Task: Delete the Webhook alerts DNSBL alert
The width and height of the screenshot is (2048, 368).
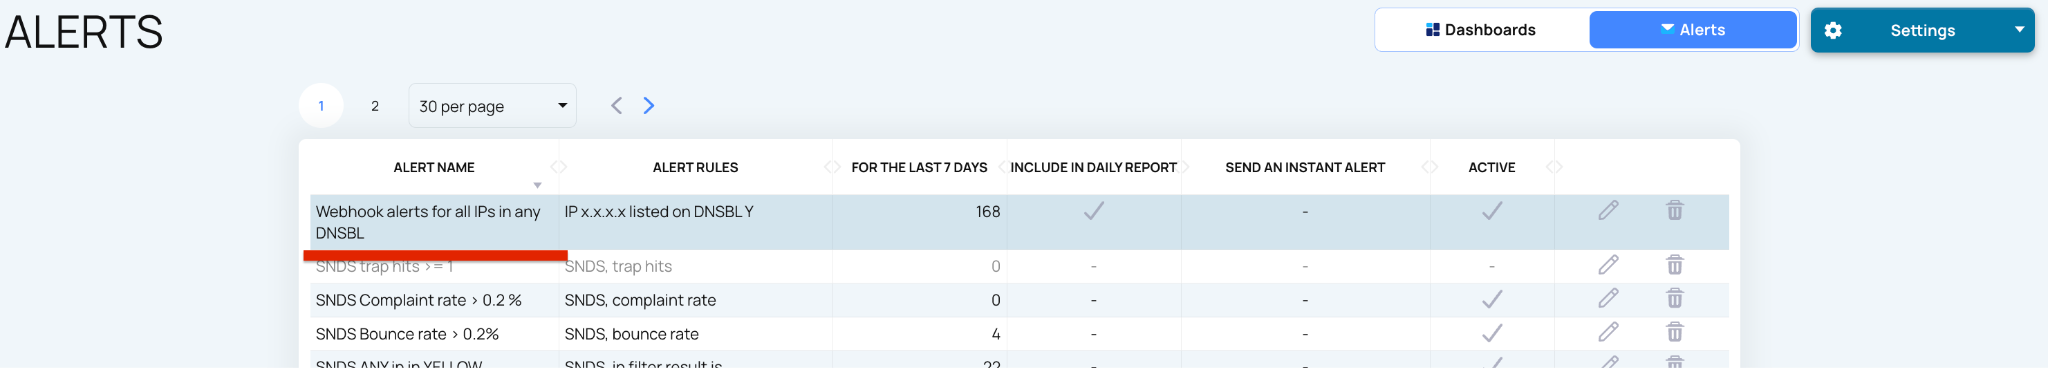Action: coord(1675,210)
